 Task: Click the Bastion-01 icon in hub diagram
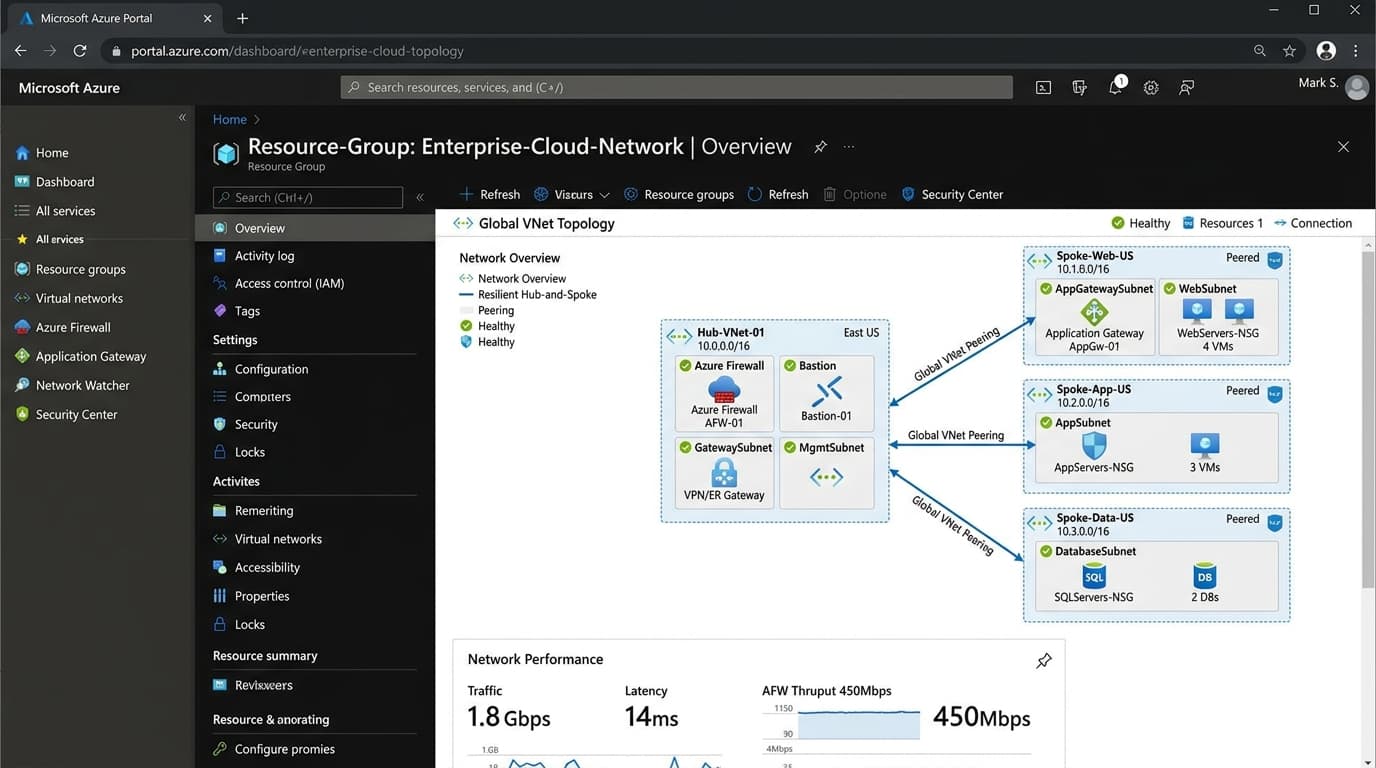[826, 391]
